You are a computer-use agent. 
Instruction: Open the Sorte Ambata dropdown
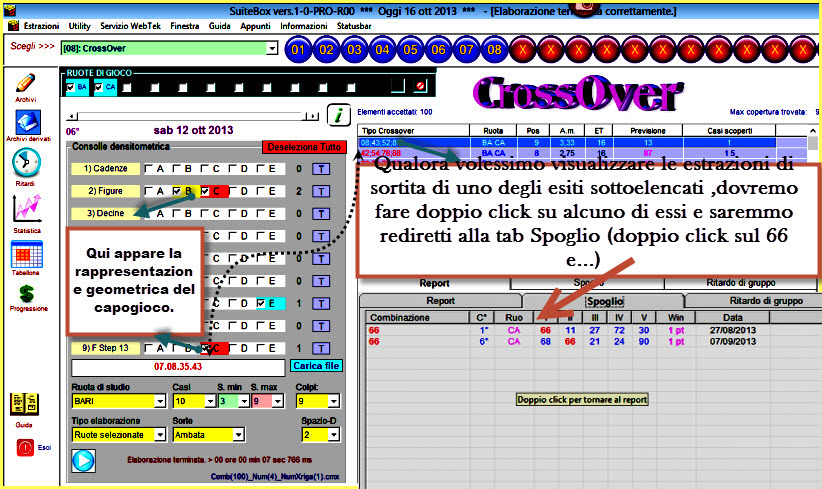pyautogui.click(x=239, y=435)
